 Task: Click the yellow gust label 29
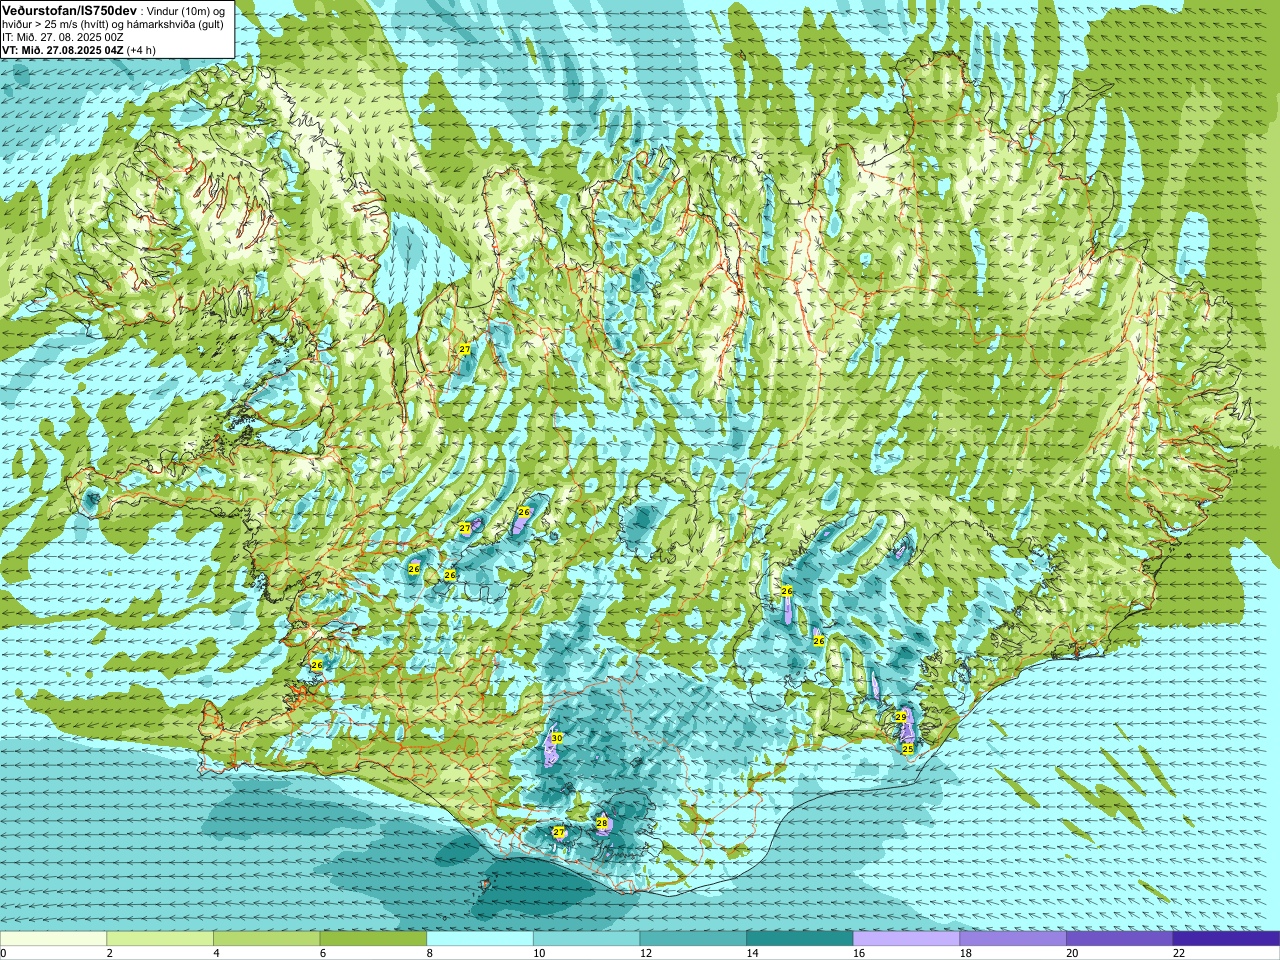[x=901, y=717]
